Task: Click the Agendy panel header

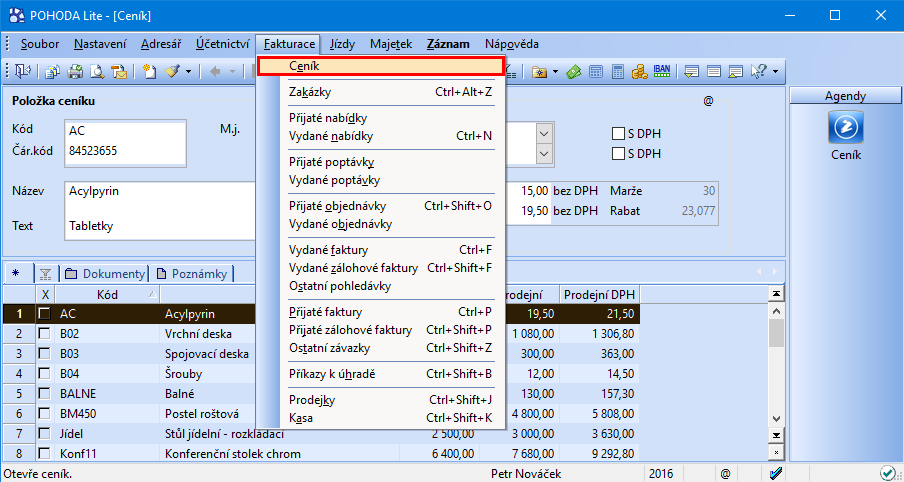Action: 845,96
